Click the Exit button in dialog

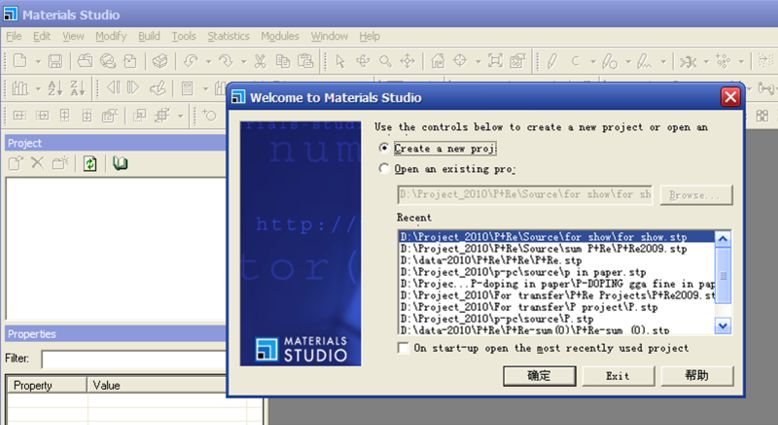tap(618, 376)
